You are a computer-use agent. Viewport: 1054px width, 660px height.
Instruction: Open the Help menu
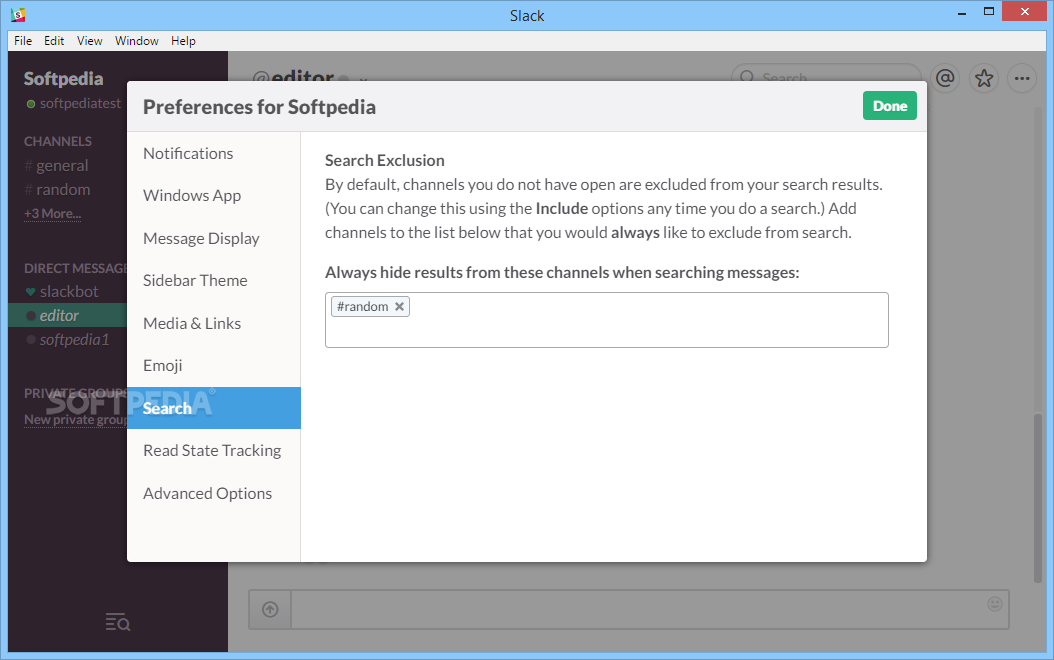coord(183,41)
